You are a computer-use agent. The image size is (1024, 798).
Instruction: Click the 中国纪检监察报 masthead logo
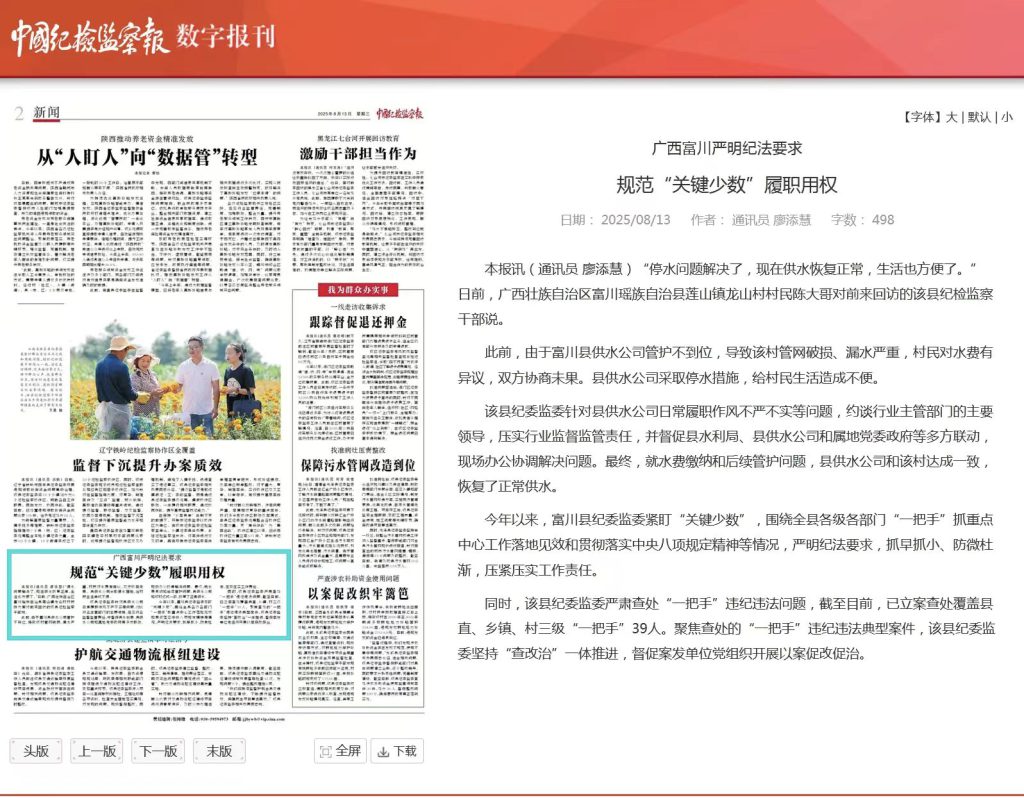[x=88, y=38]
